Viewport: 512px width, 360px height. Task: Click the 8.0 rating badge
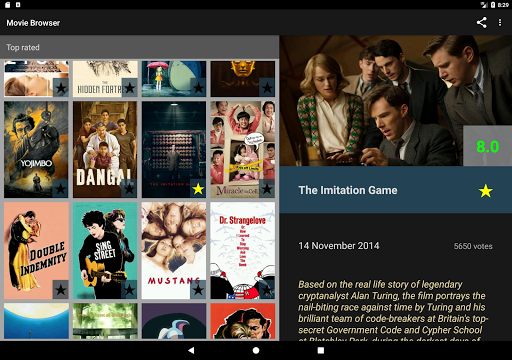click(x=487, y=146)
